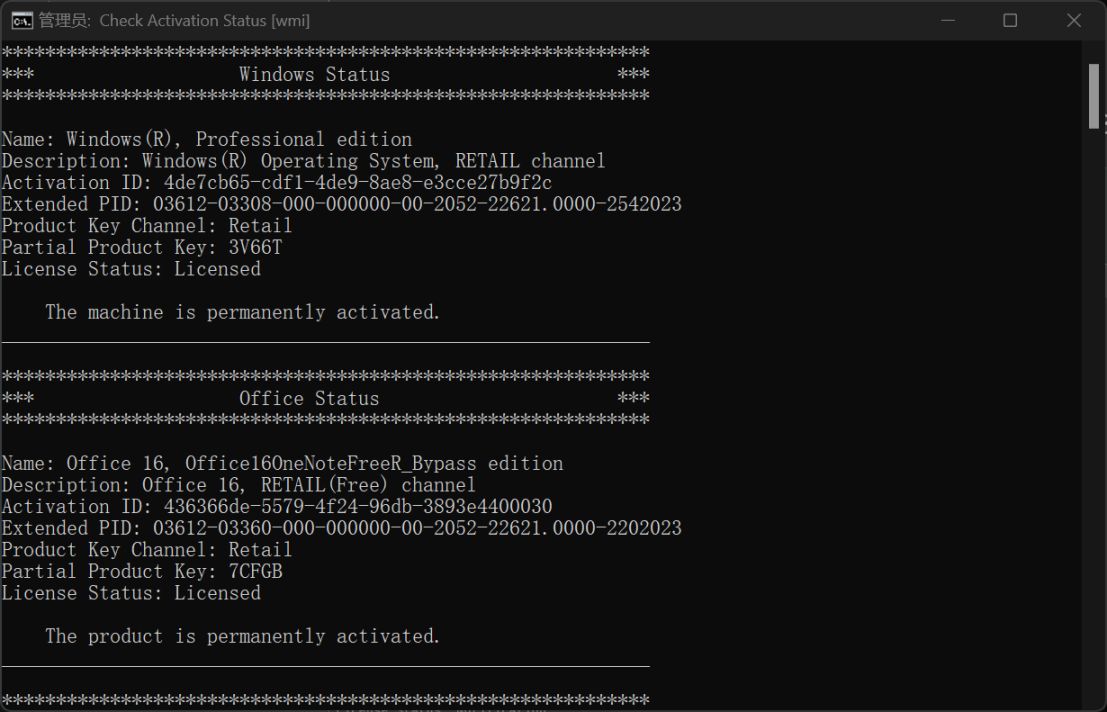Click the Windows Extended PID line
The width and height of the screenshot is (1107, 712).
tap(341, 204)
